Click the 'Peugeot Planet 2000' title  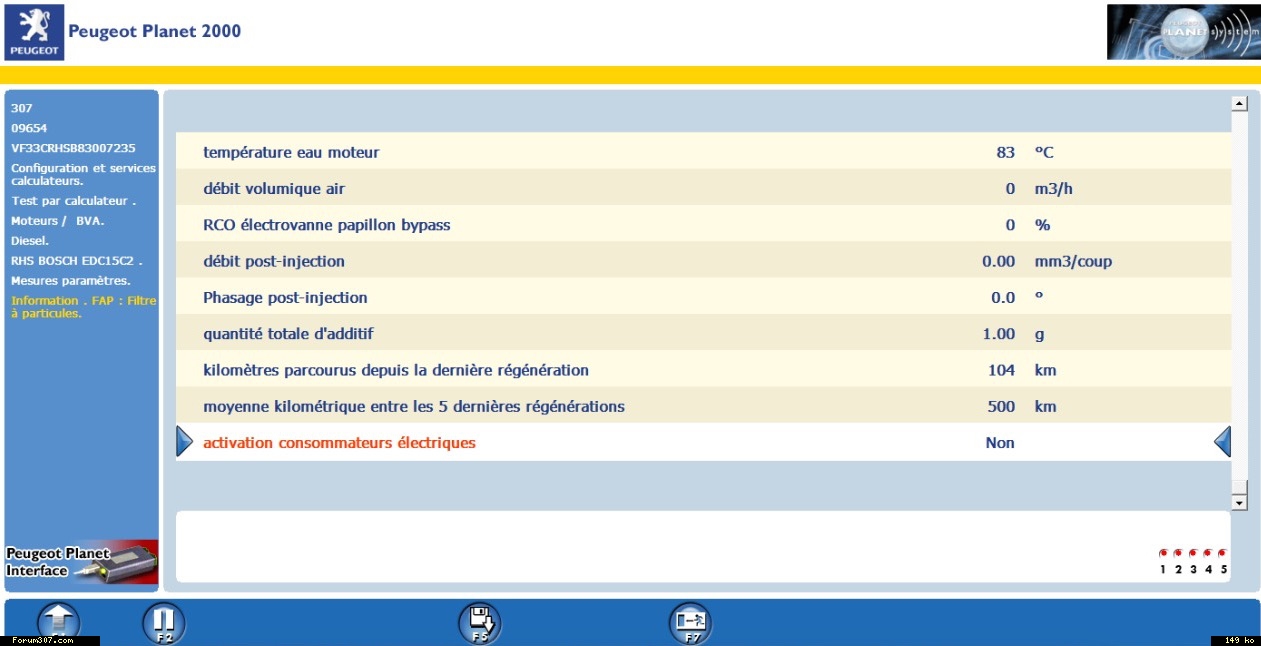pyautogui.click(x=154, y=31)
